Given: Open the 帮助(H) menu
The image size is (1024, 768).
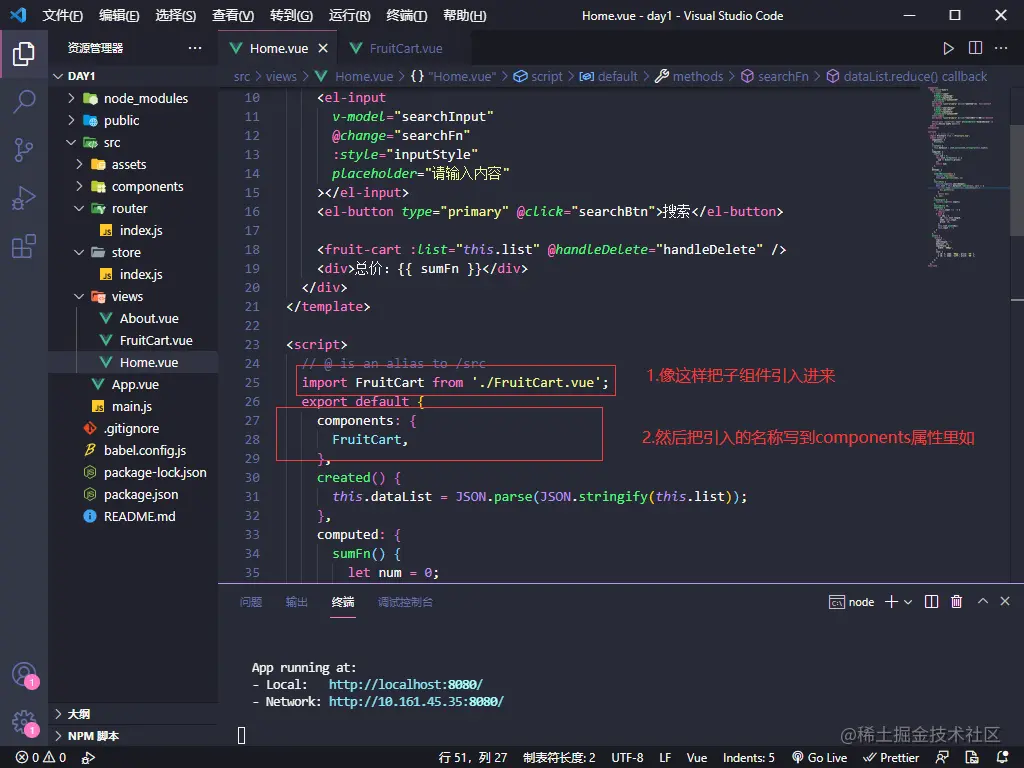Looking at the screenshot, I should click(464, 16).
